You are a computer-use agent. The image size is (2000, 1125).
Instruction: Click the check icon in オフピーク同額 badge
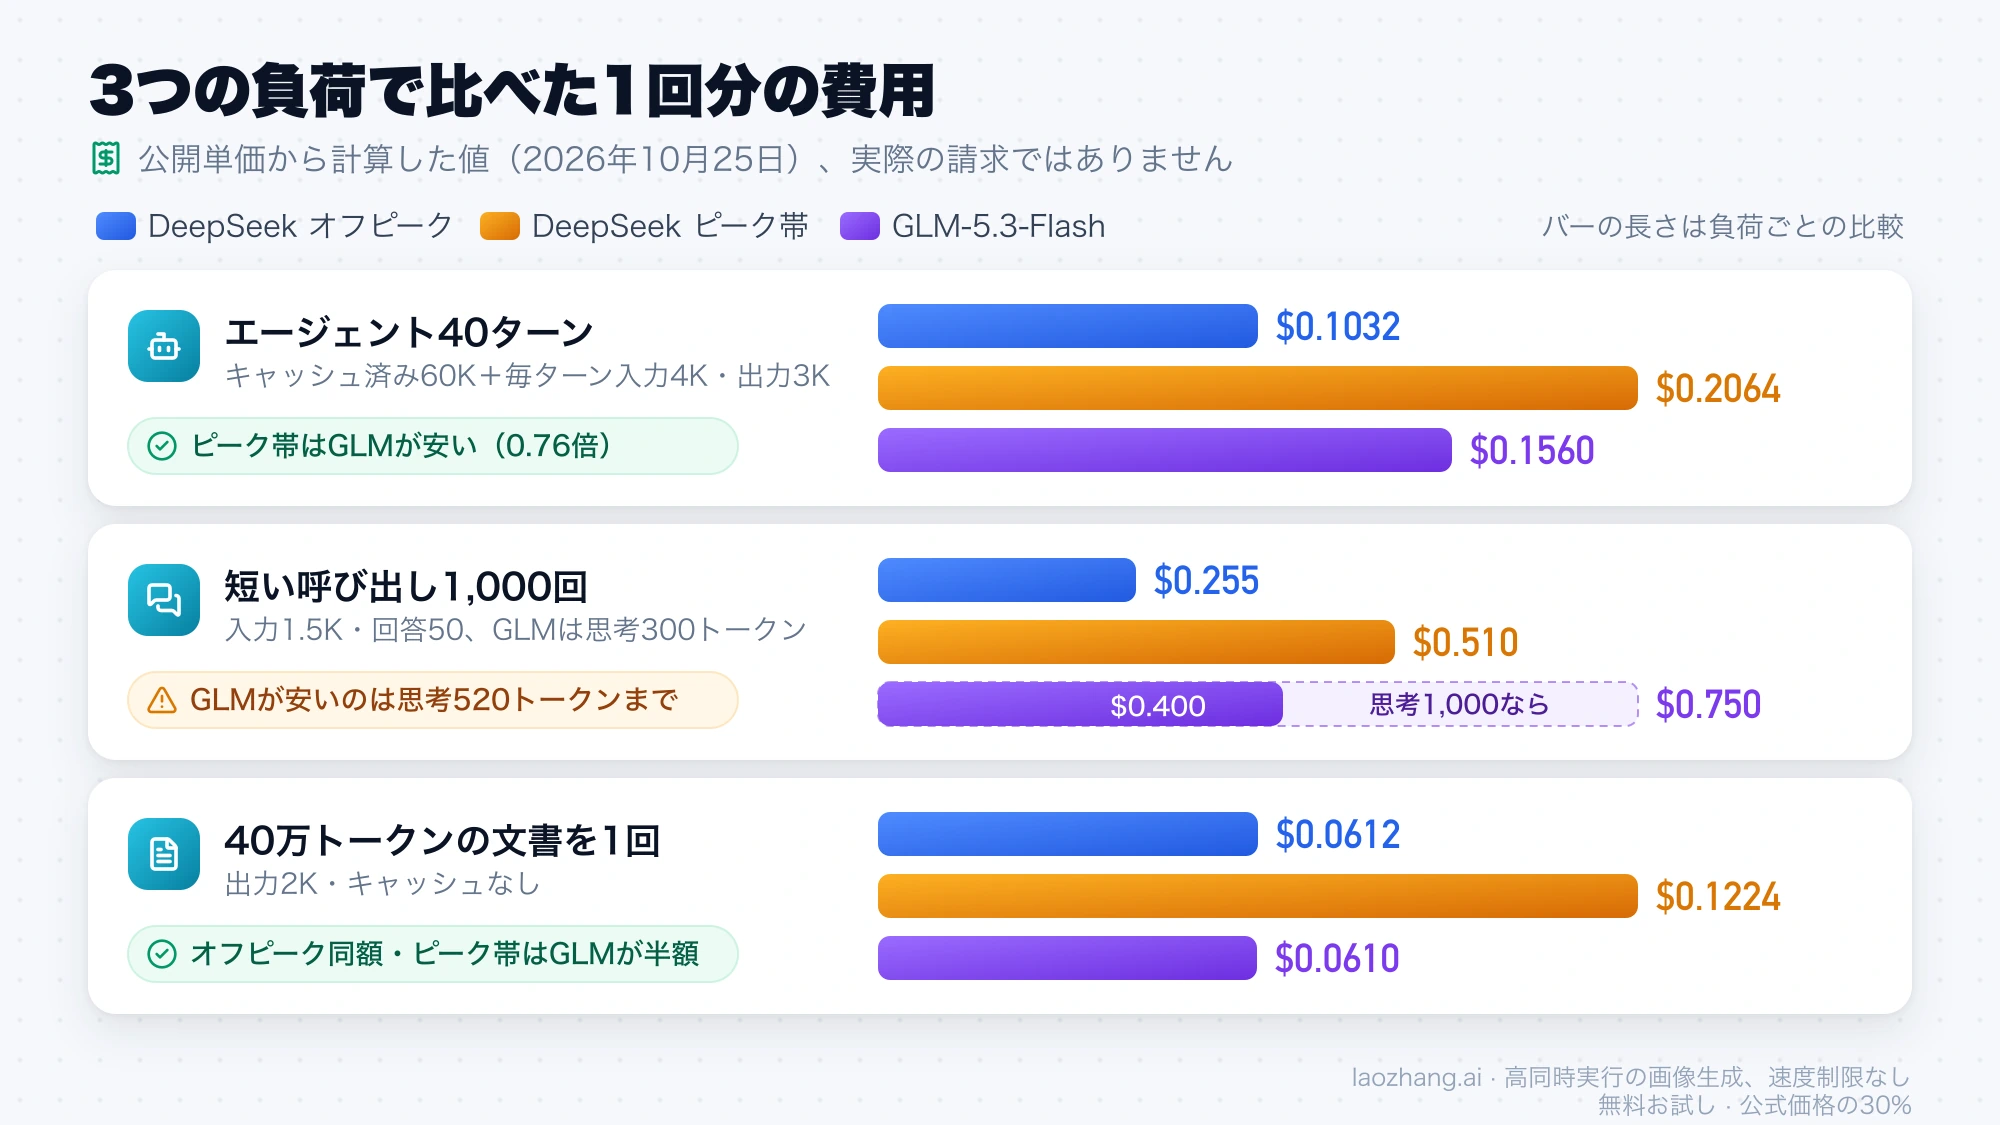click(162, 954)
